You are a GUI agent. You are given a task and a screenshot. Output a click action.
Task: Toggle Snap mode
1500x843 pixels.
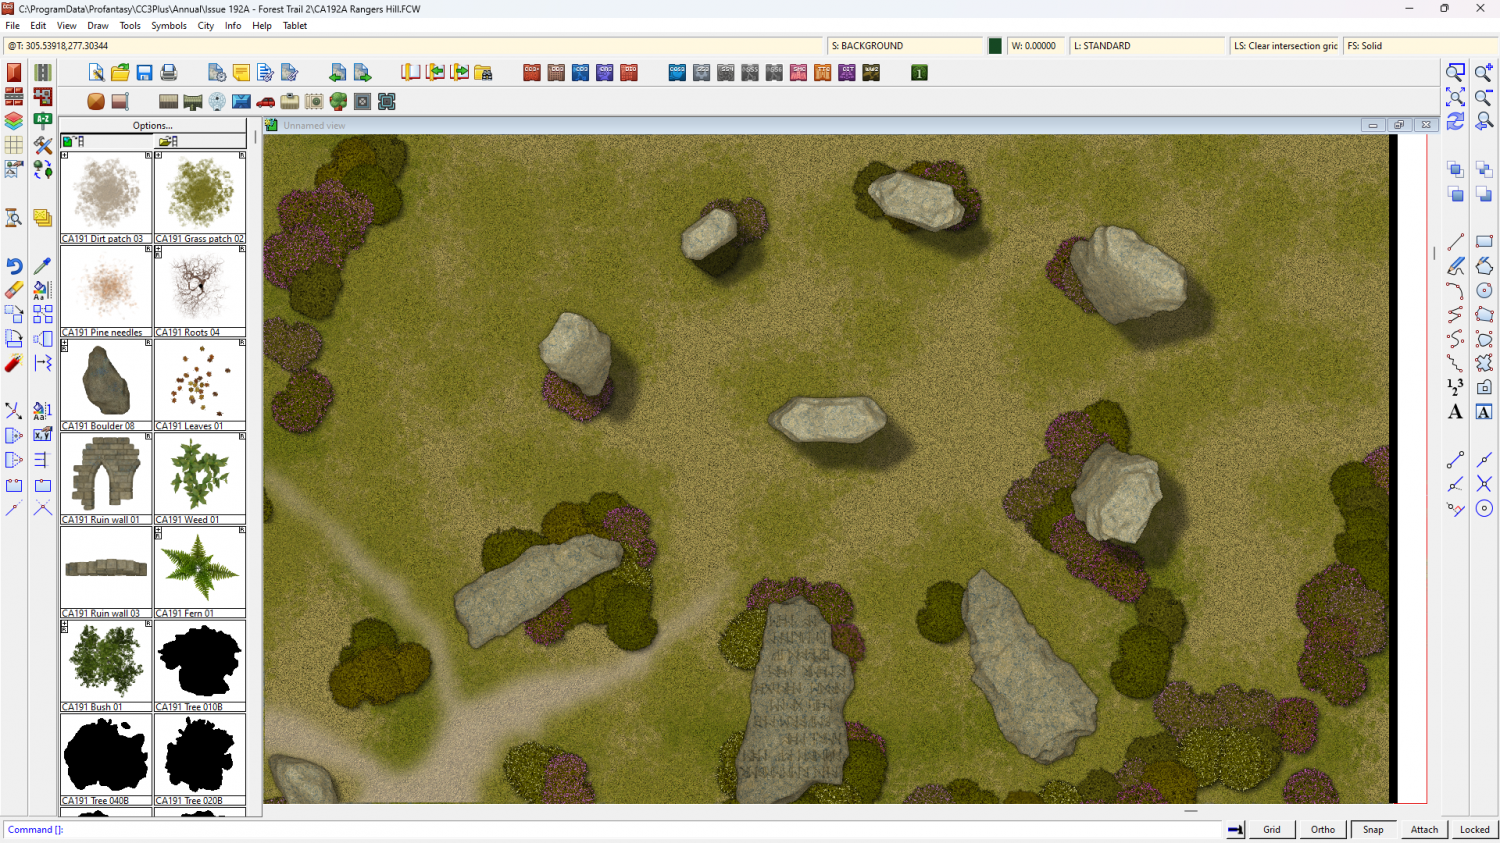point(1374,829)
